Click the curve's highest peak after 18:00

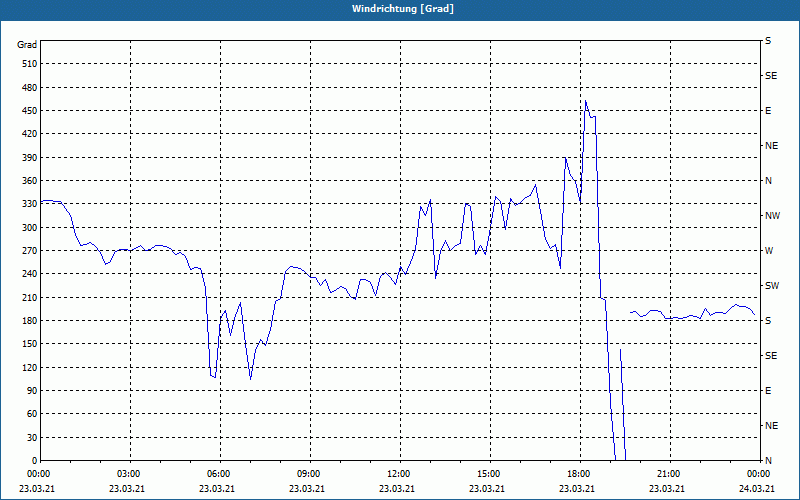click(586, 101)
